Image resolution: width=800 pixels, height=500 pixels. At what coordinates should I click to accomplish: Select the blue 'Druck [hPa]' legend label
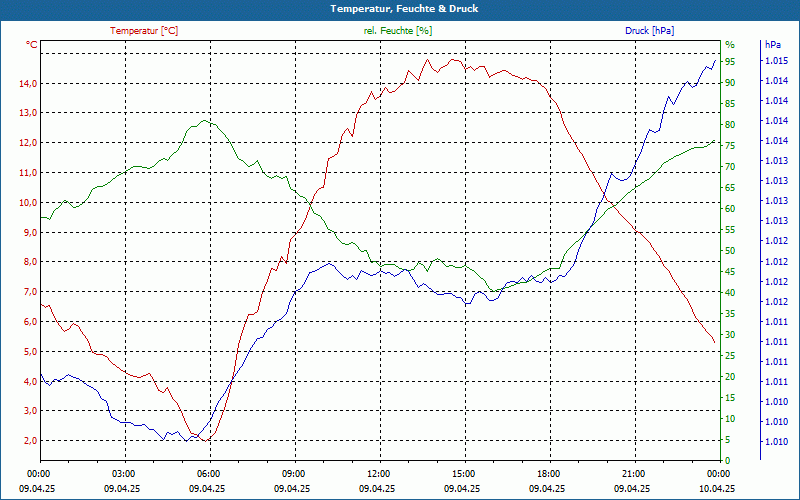649,31
